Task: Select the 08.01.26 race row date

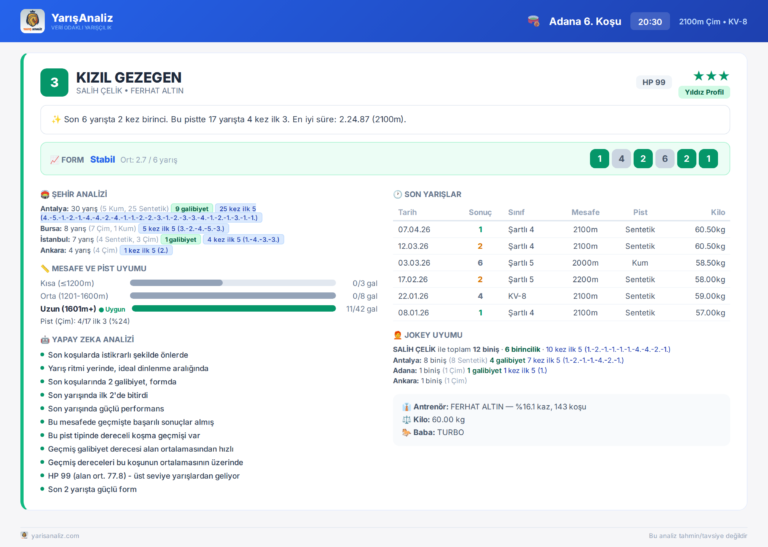Action: [x=413, y=313]
